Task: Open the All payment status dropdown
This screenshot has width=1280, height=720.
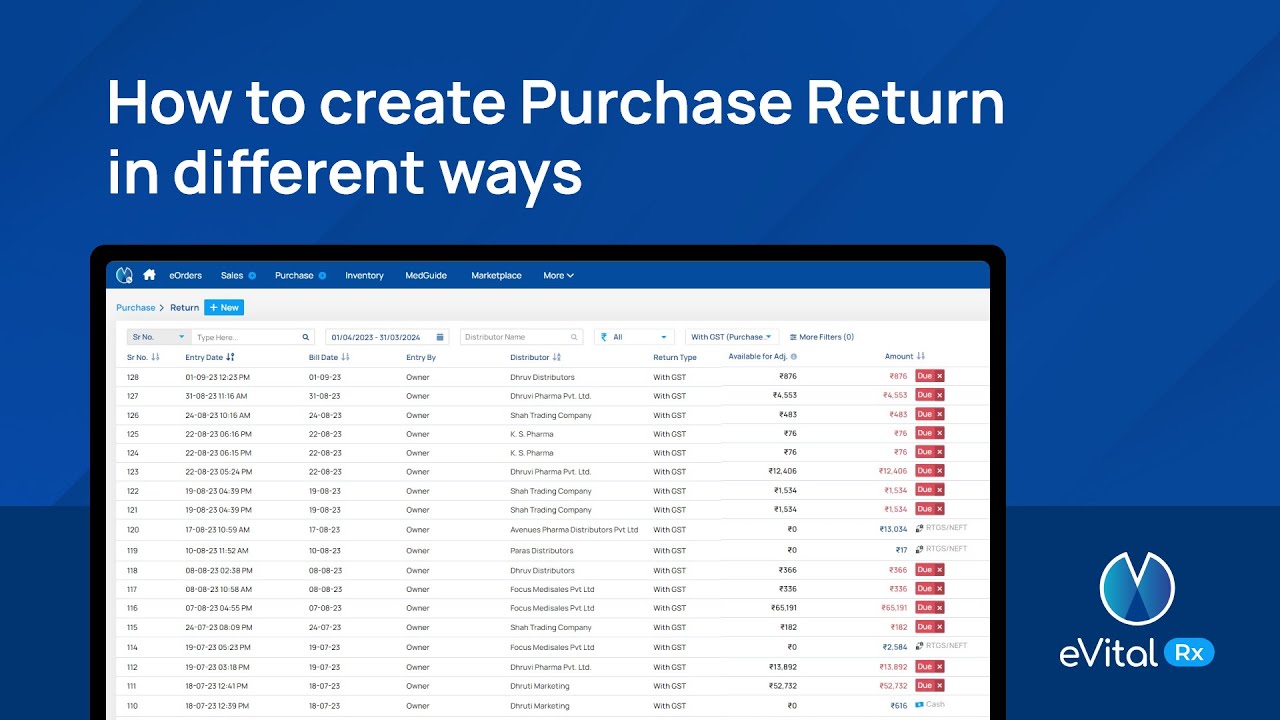Action: (x=634, y=337)
